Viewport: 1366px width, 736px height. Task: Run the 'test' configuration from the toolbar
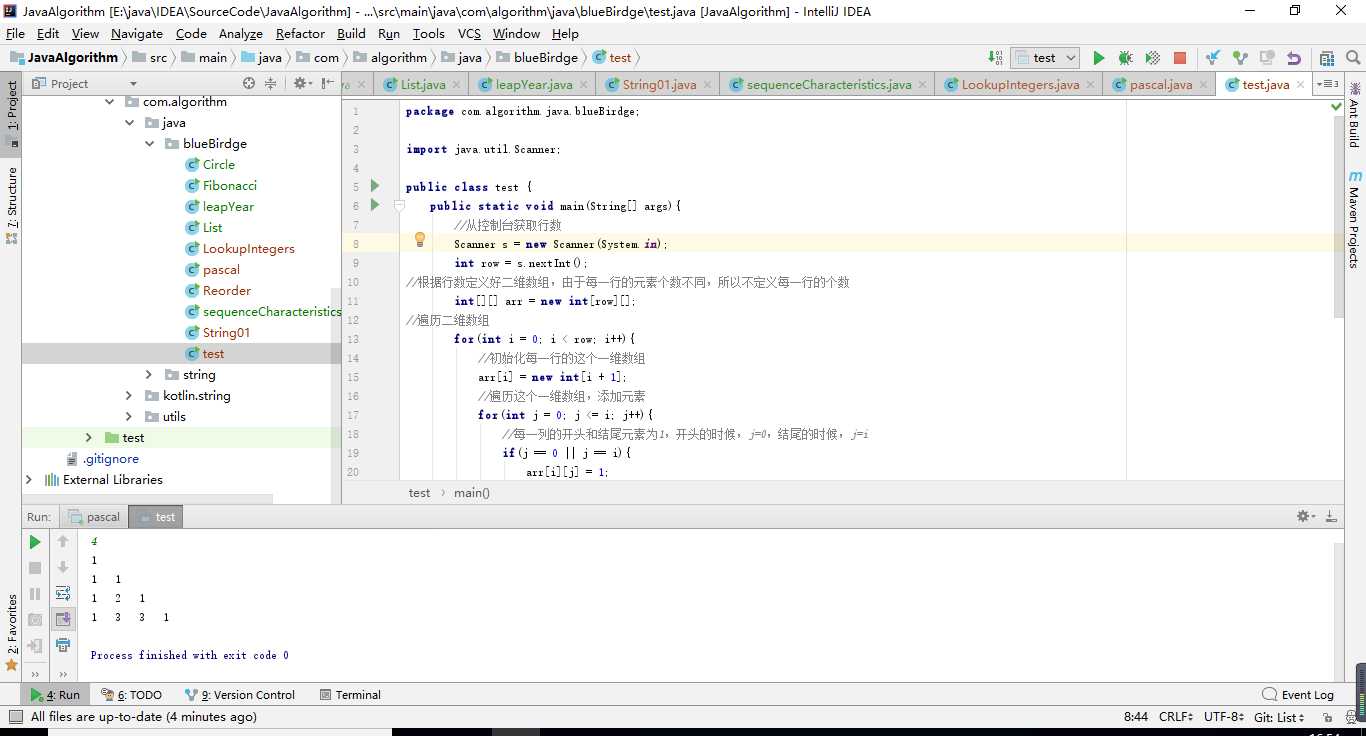tap(1099, 58)
